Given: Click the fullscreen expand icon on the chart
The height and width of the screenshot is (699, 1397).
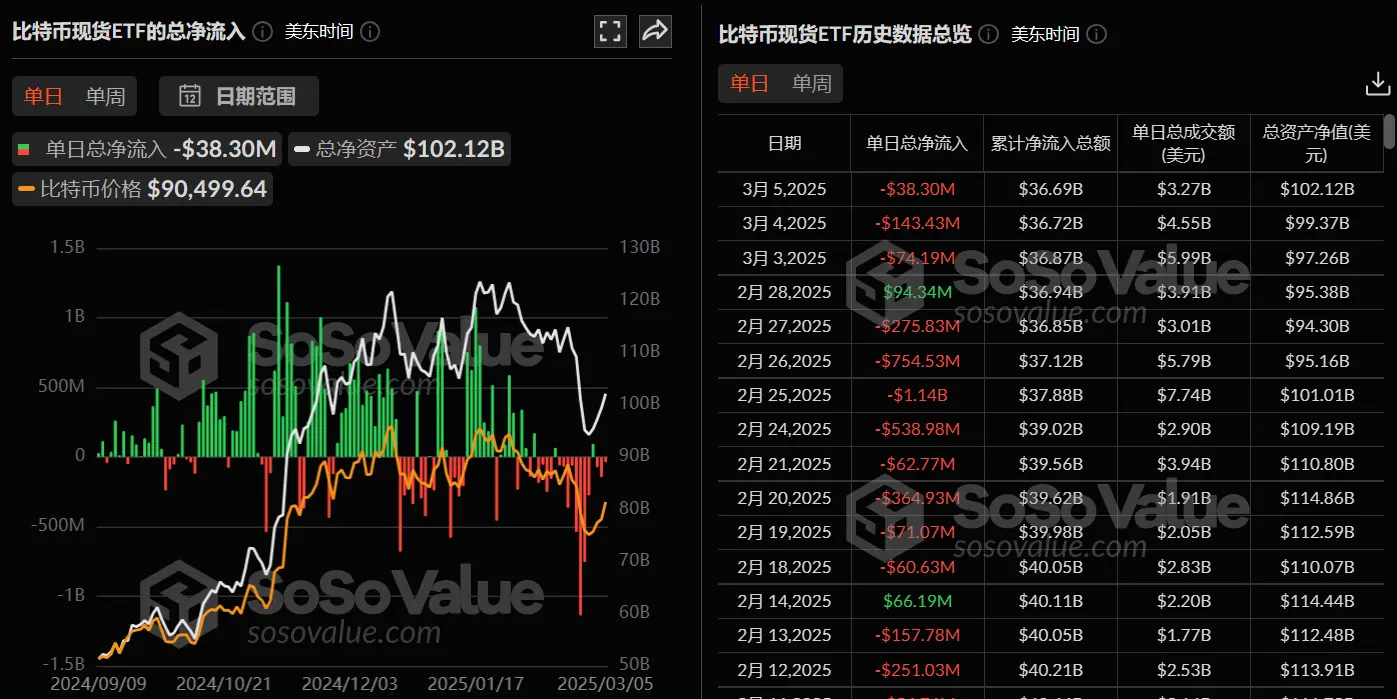Looking at the screenshot, I should click(610, 31).
